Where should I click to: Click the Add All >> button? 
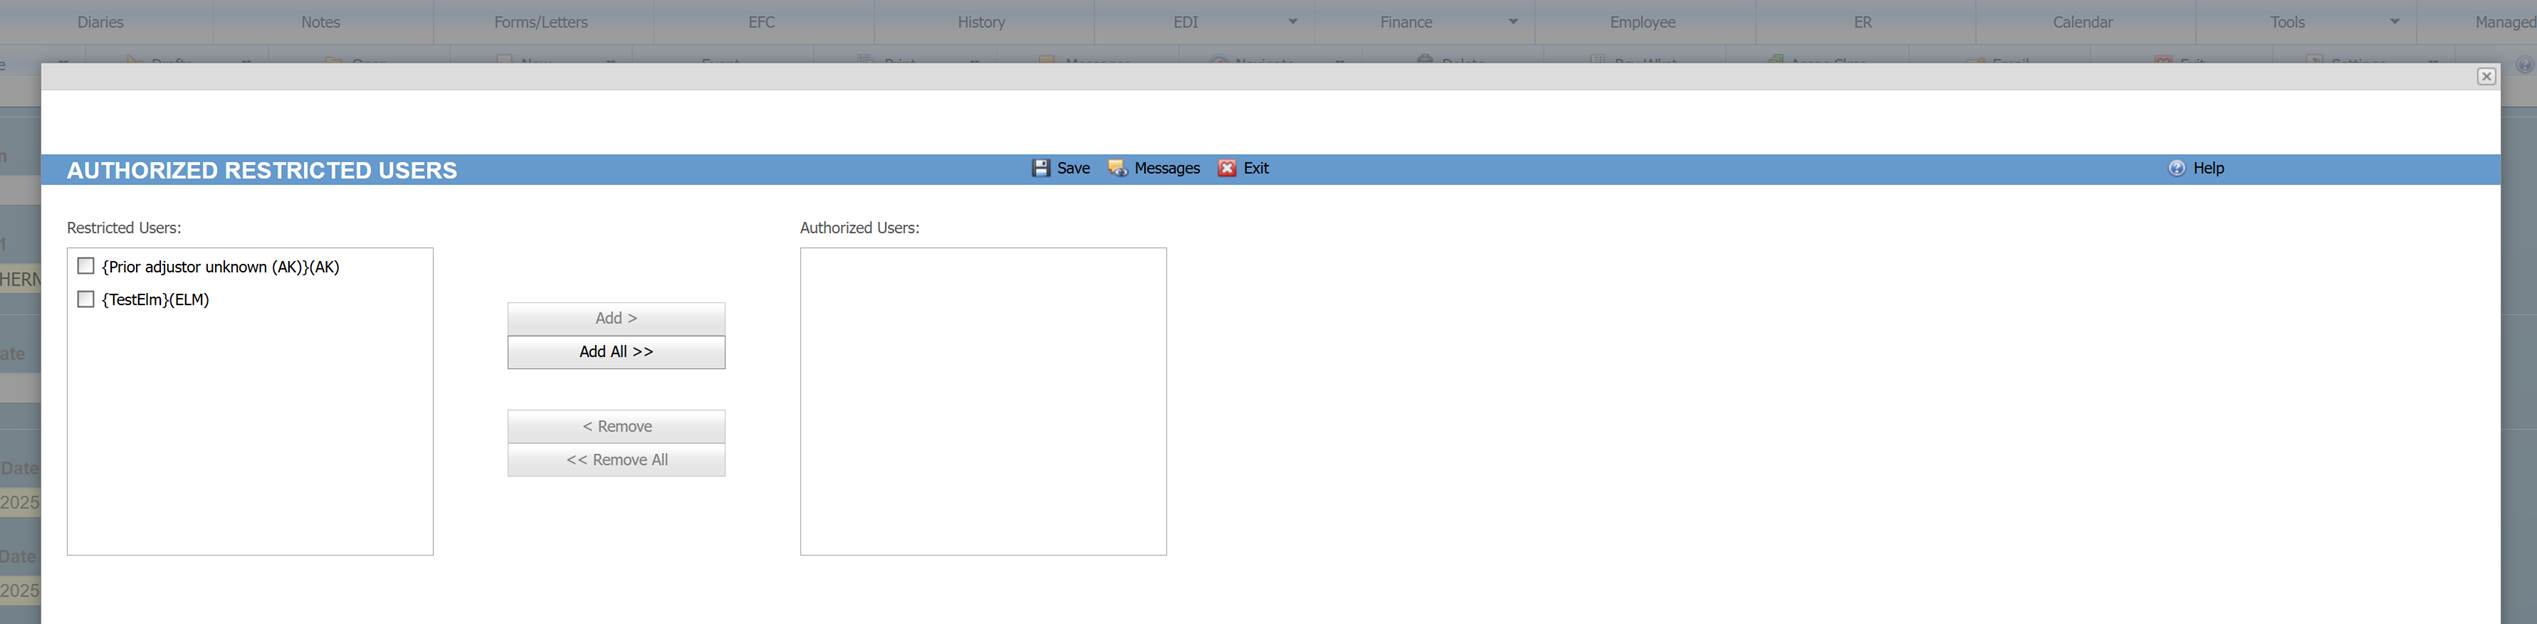pos(616,352)
